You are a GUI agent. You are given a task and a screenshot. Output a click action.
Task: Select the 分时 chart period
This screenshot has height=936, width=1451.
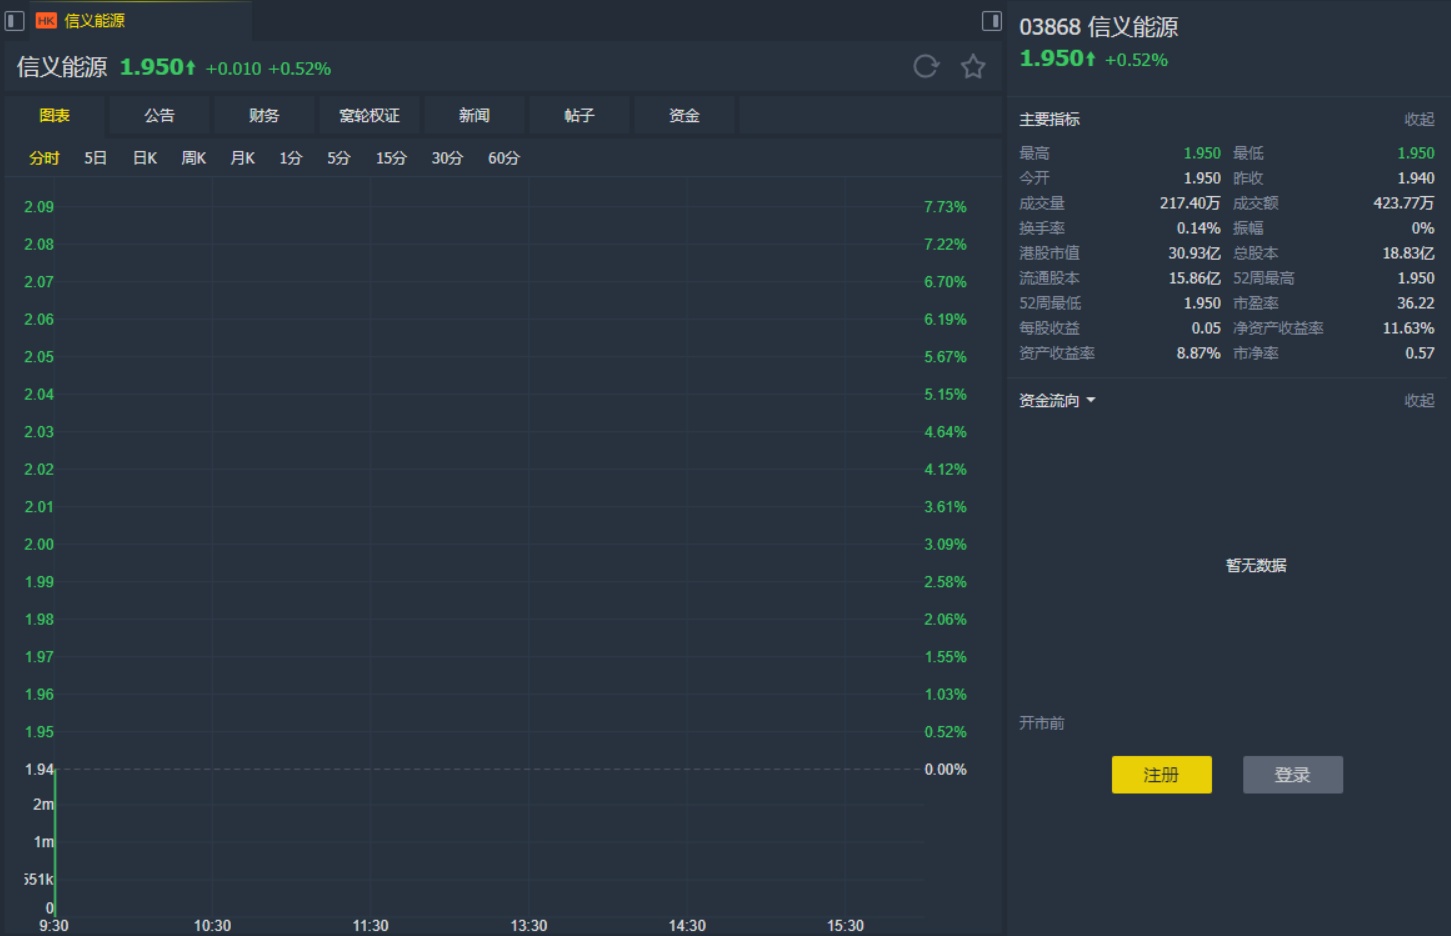44,158
